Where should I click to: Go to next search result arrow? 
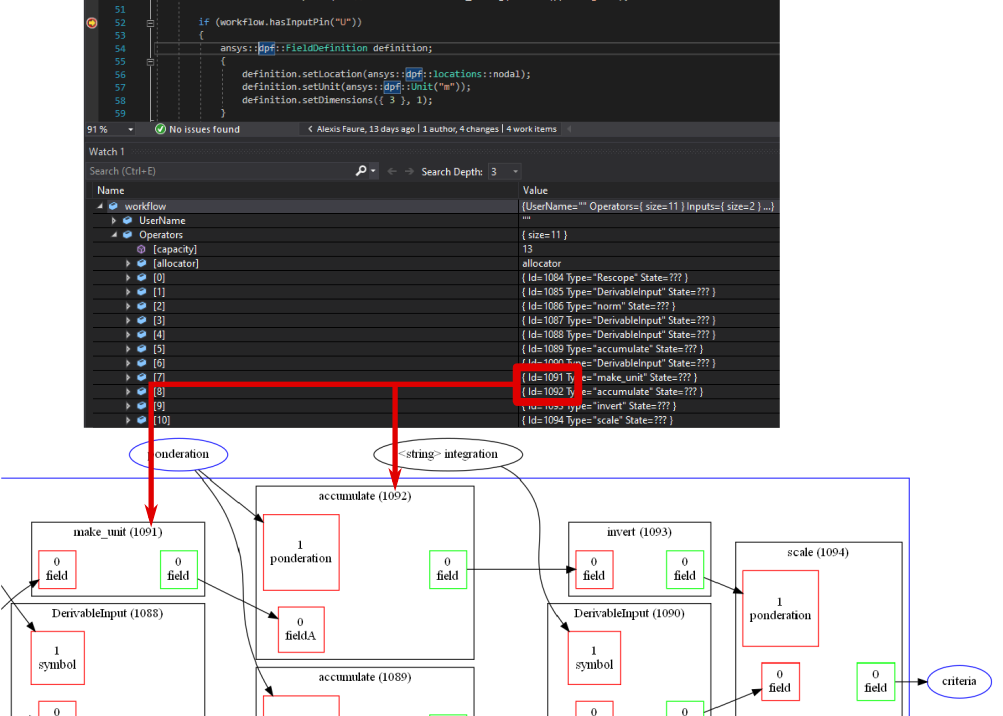coord(409,171)
